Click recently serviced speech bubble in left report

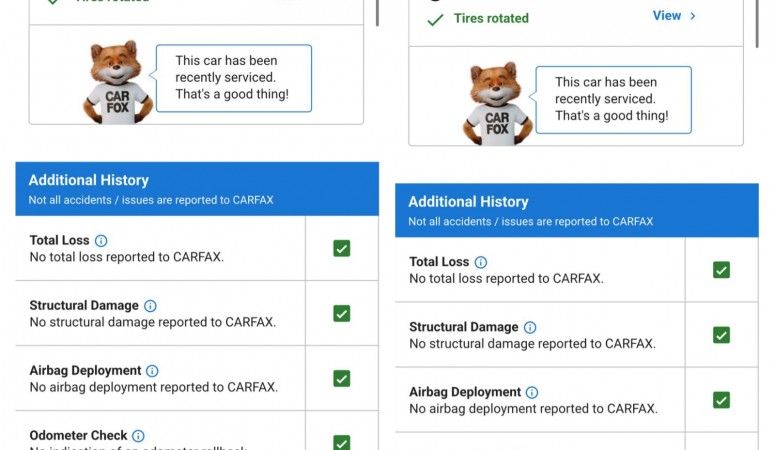(233, 78)
